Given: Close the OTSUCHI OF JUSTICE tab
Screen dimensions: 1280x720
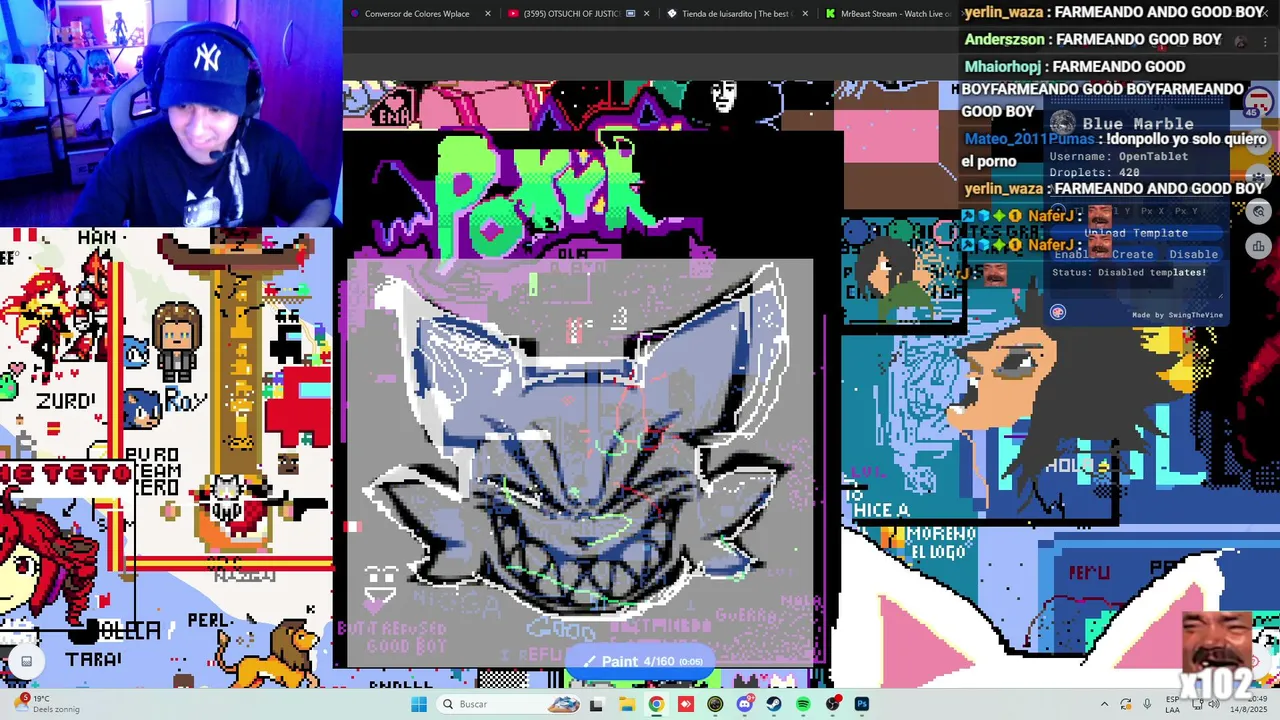Looking at the screenshot, I should click(646, 14).
